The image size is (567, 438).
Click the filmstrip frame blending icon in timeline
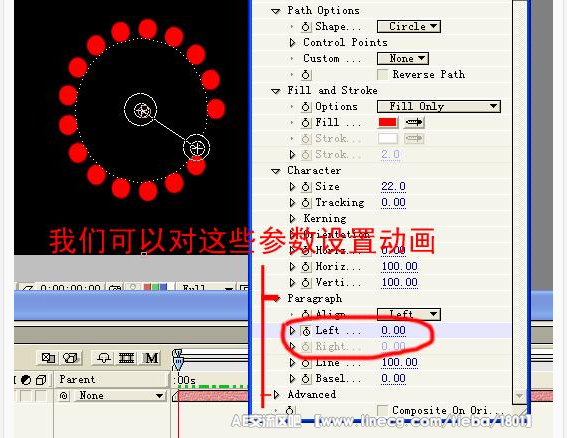coord(127,358)
